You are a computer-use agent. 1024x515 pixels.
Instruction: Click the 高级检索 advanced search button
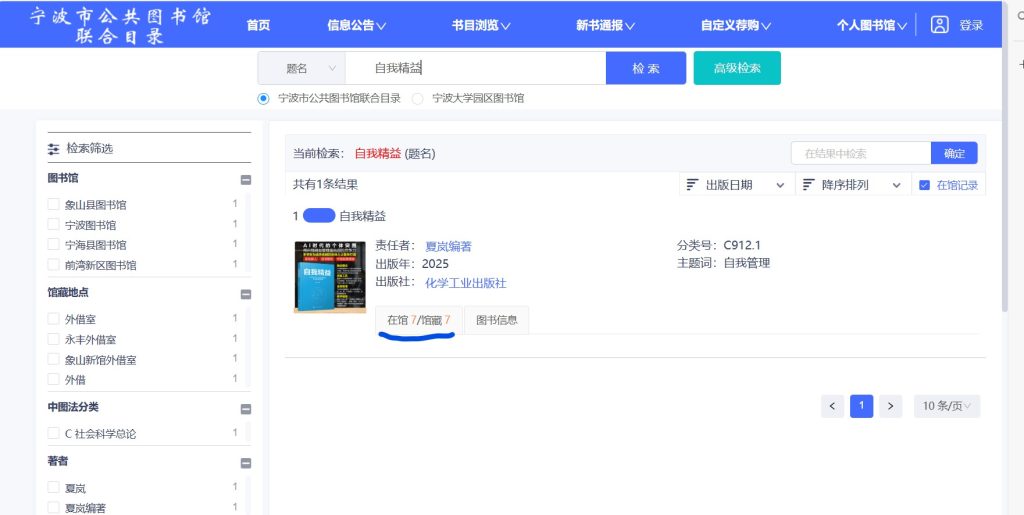pyautogui.click(x=737, y=68)
